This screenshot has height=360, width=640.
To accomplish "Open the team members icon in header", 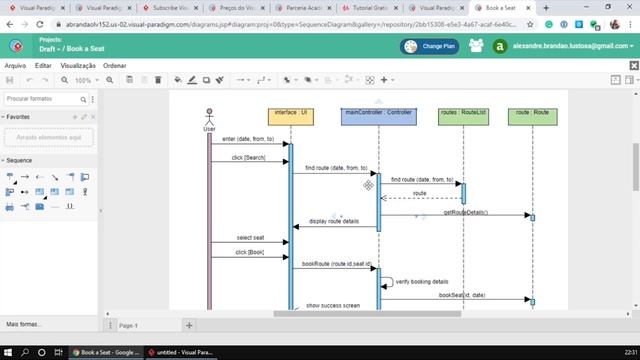I will (x=476, y=46).
